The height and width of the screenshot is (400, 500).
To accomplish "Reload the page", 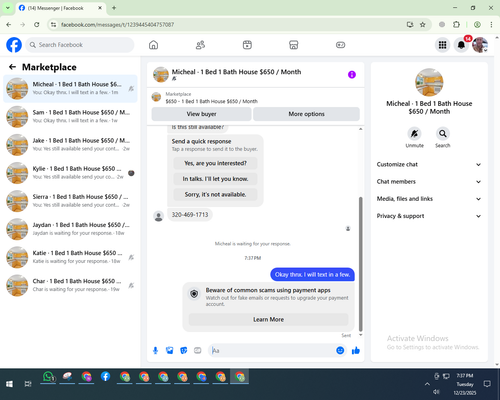I will pos(37,24).
